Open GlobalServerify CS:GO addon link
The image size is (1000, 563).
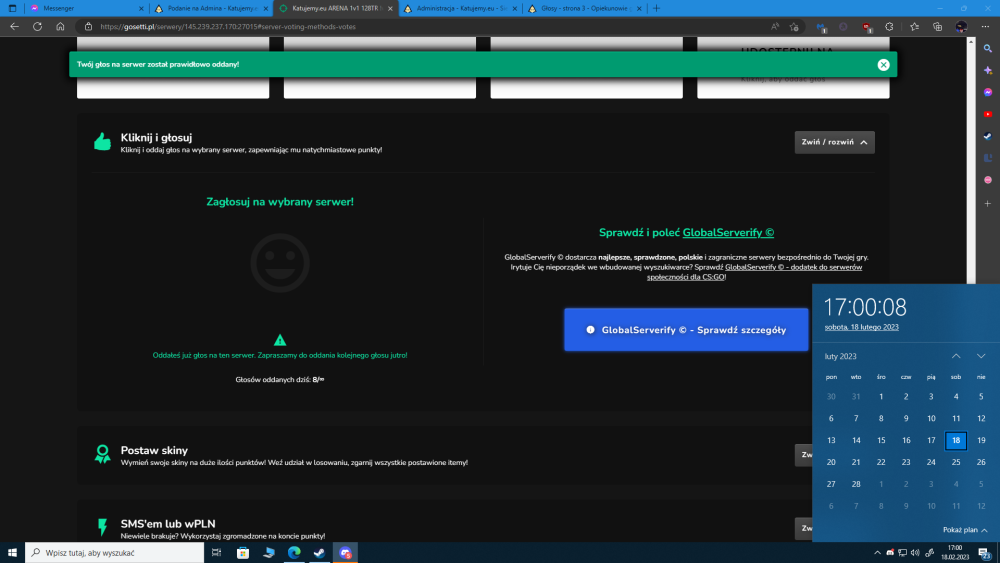click(x=754, y=272)
